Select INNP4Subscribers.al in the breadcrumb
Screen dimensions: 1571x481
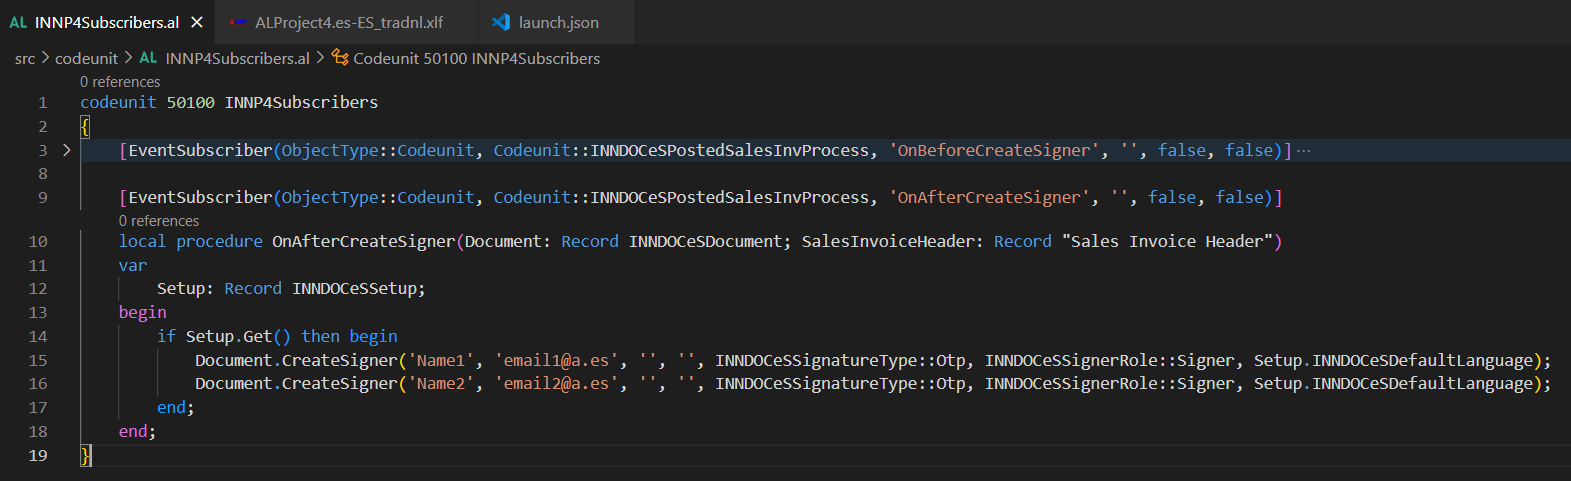237,59
